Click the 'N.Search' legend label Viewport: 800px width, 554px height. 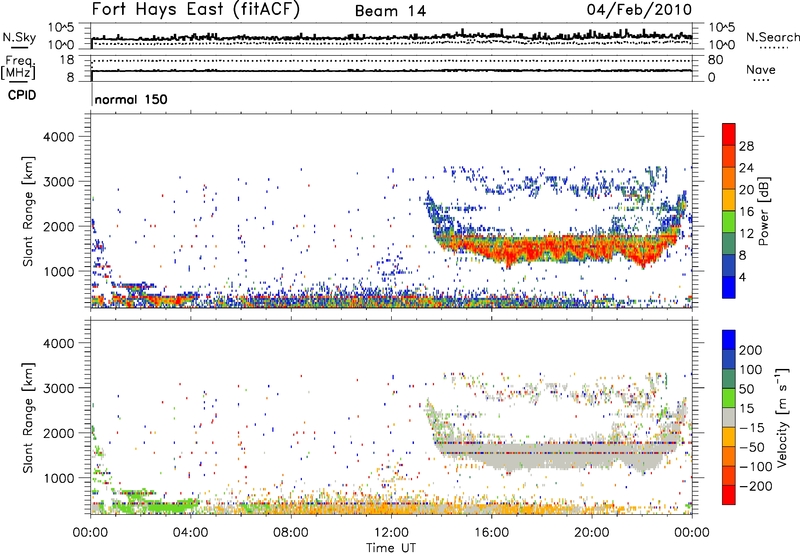click(772, 37)
